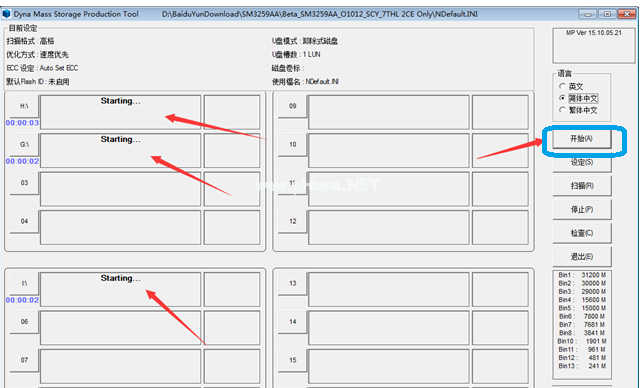Select port slot 04 button
The width and height of the screenshot is (644, 388).
pyautogui.click(x=24, y=221)
